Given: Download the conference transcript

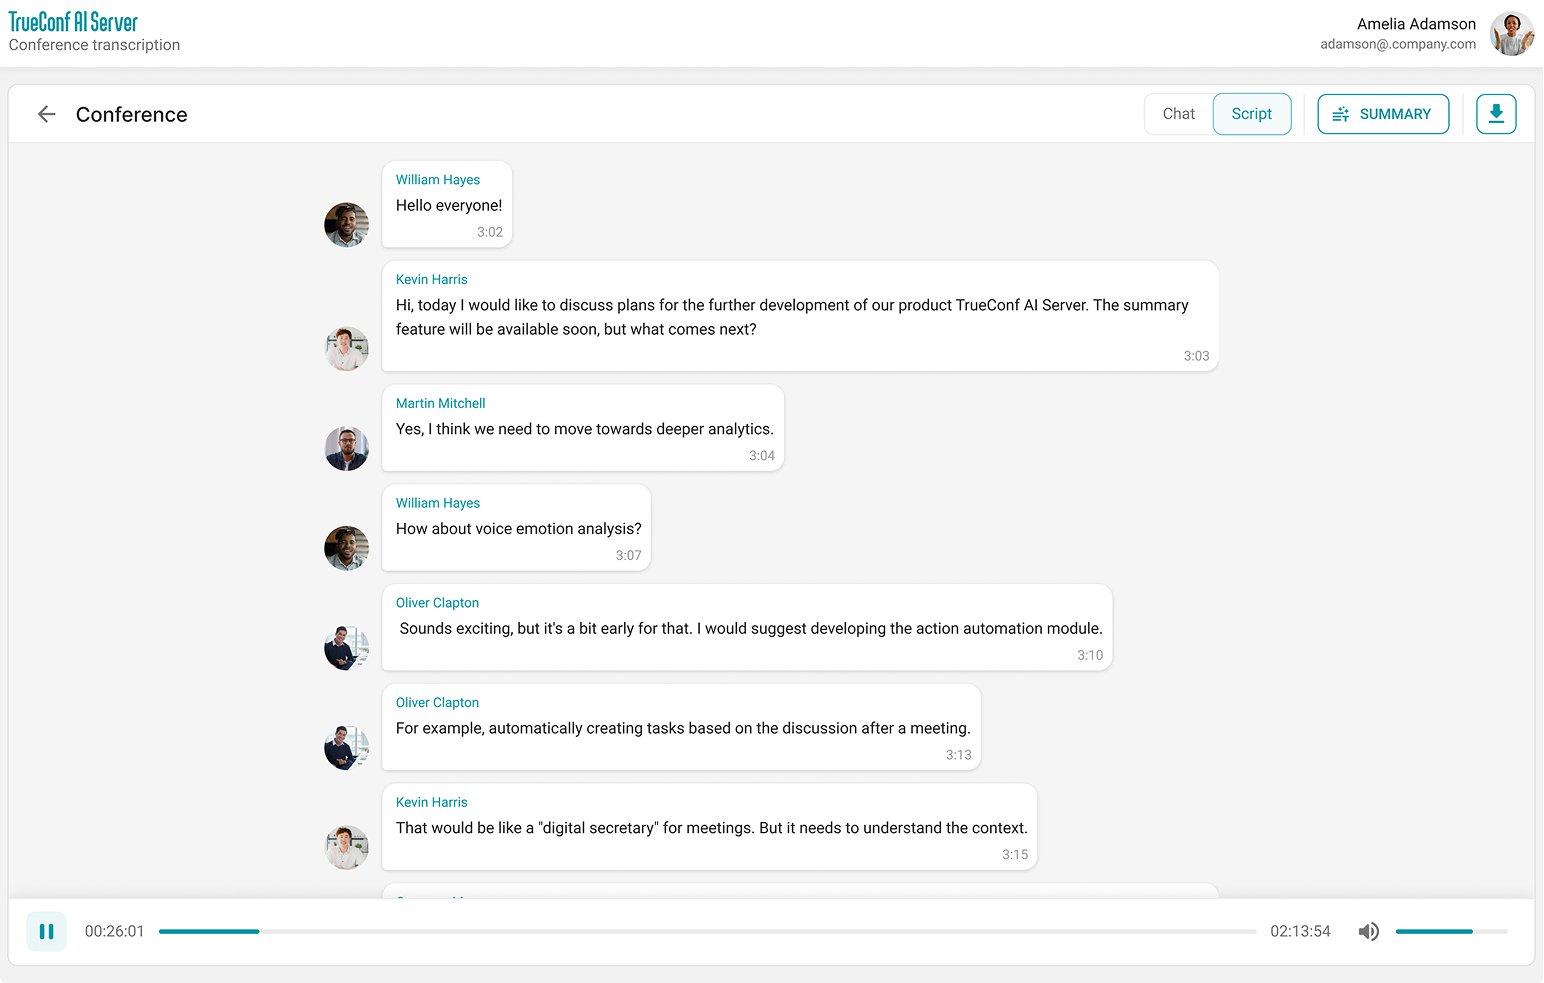Looking at the screenshot, I should coord(1496,114).
